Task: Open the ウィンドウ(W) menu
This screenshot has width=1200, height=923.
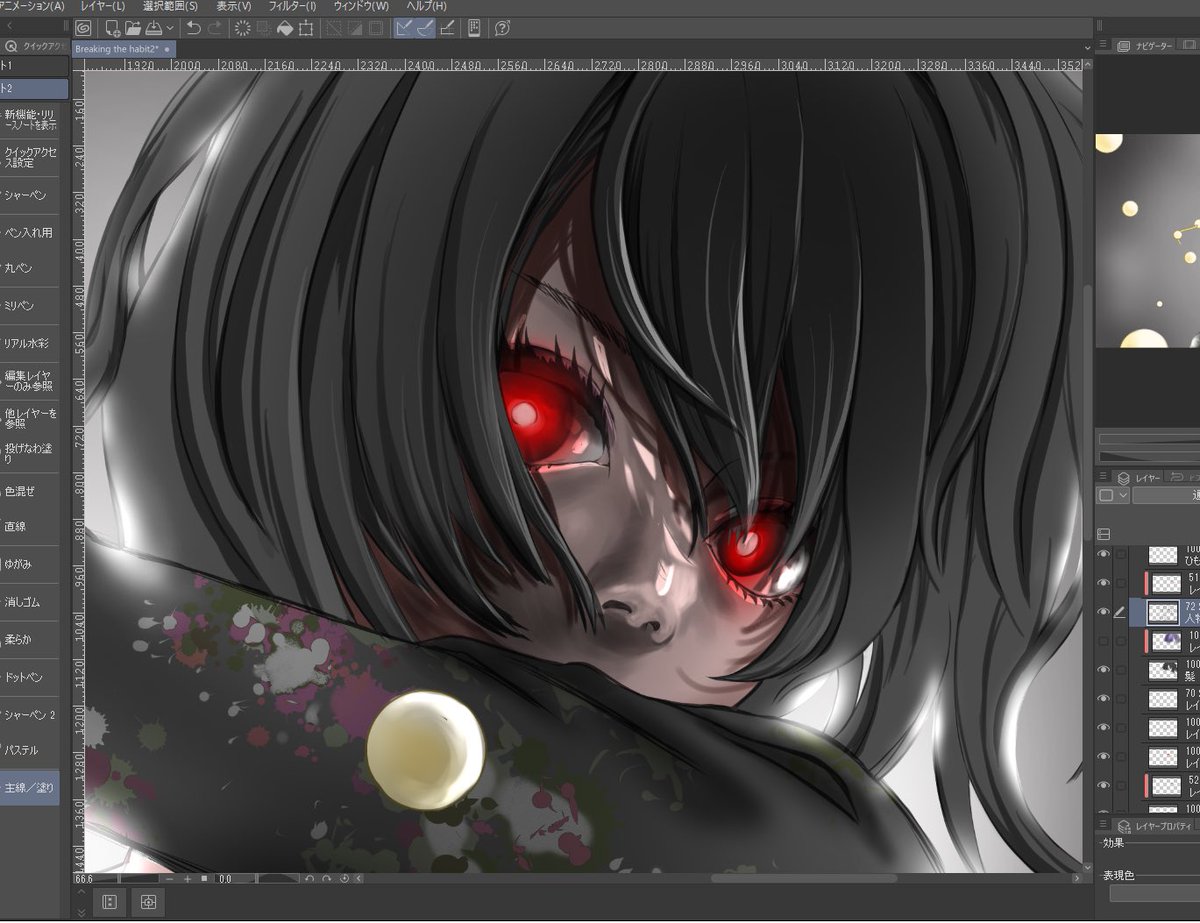Action: (x=361, y=6)
